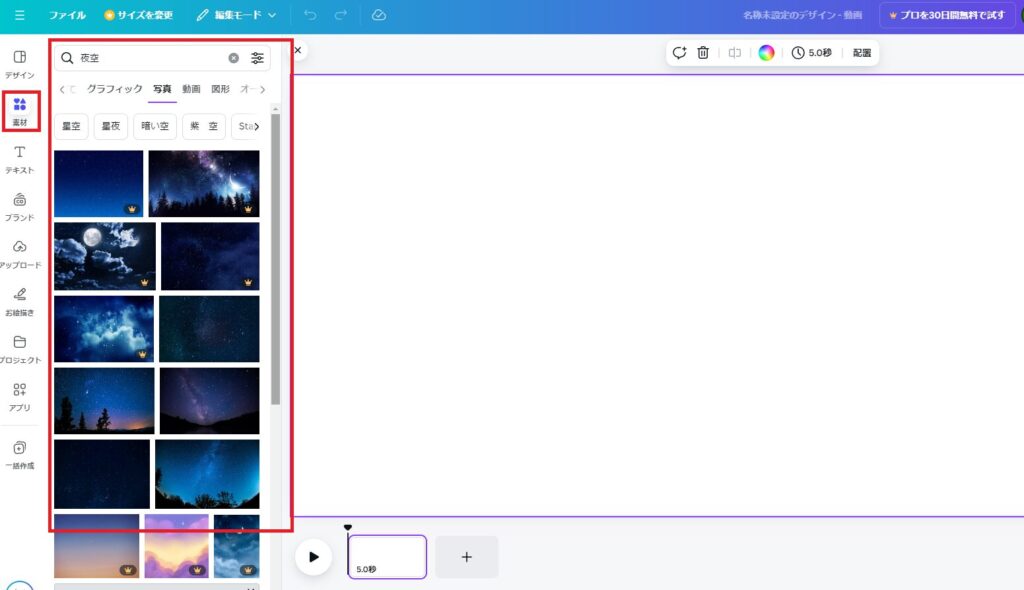This screenshot has height=590, width=1024.
Task: Delete the selected page with trash icon
Action: tap(703, 53)
